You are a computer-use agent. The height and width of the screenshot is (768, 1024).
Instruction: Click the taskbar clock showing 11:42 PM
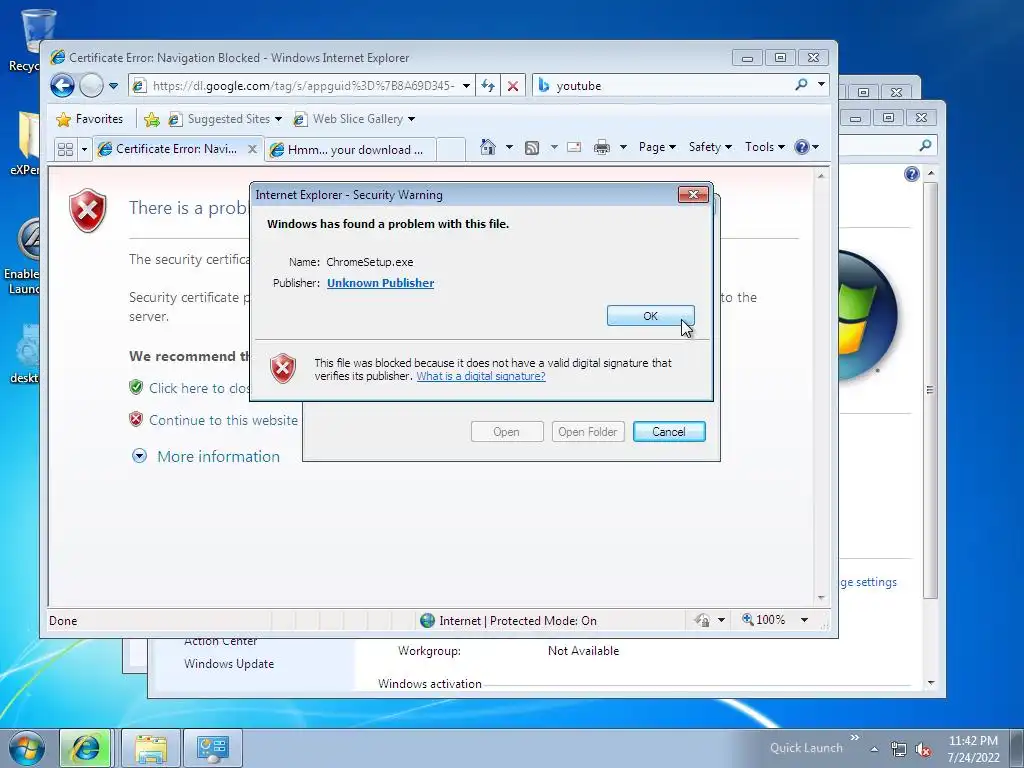click(974, 749)
